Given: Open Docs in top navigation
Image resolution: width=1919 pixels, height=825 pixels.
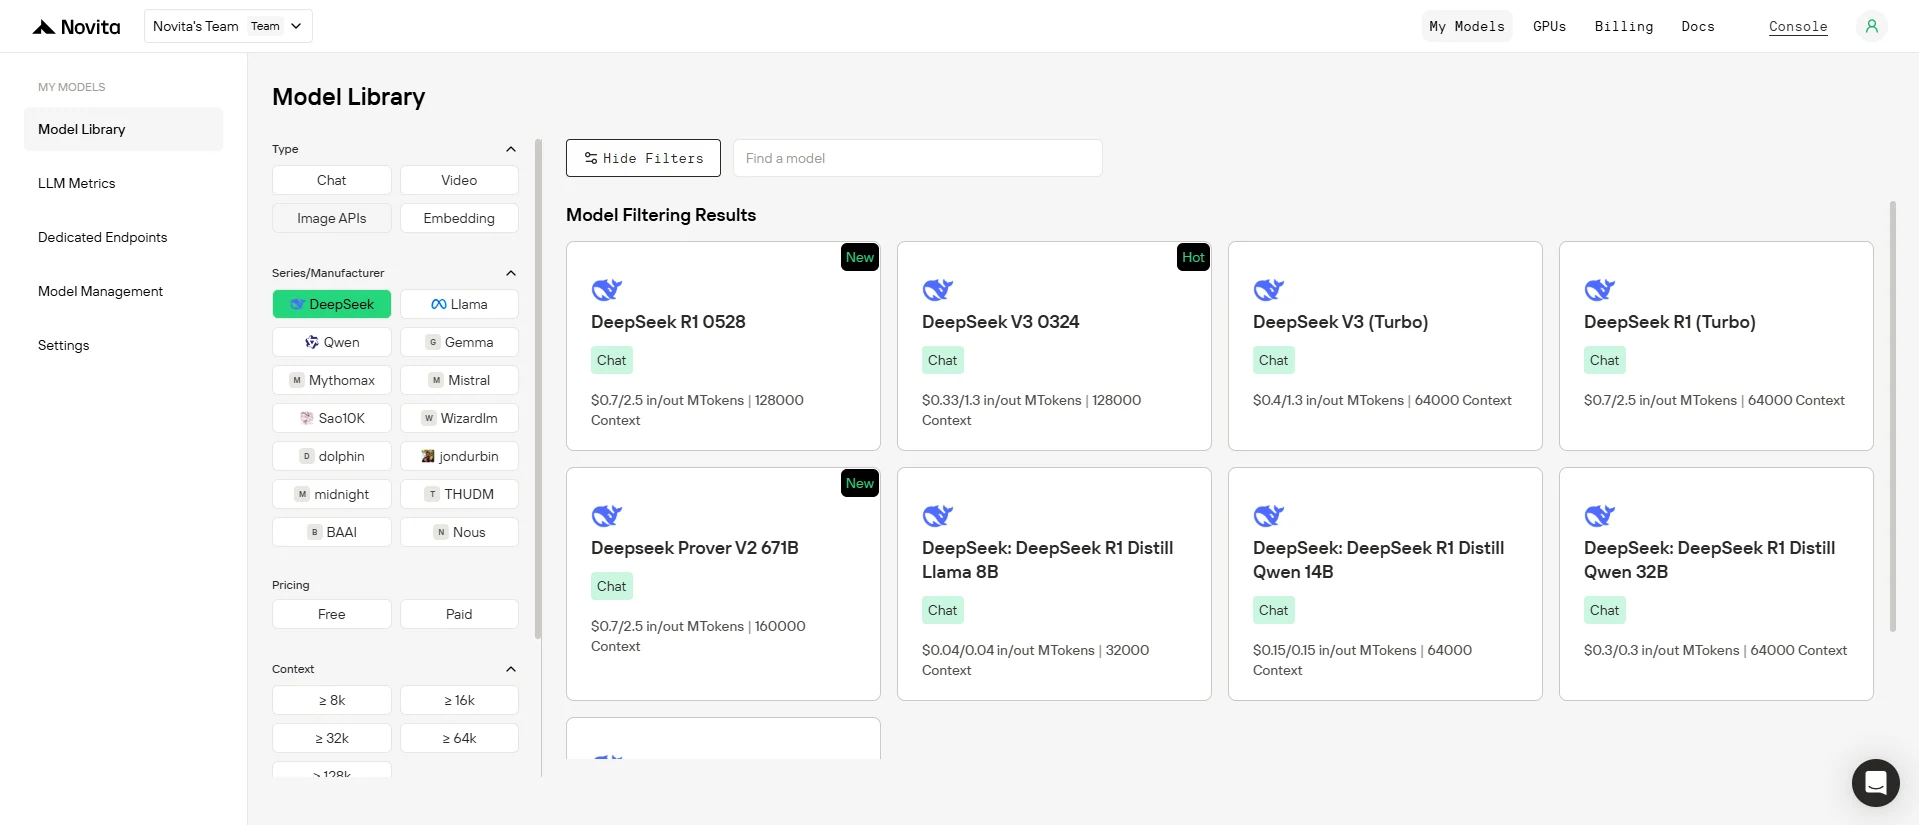Looking at the screenshot, I should pos(1698,26).
